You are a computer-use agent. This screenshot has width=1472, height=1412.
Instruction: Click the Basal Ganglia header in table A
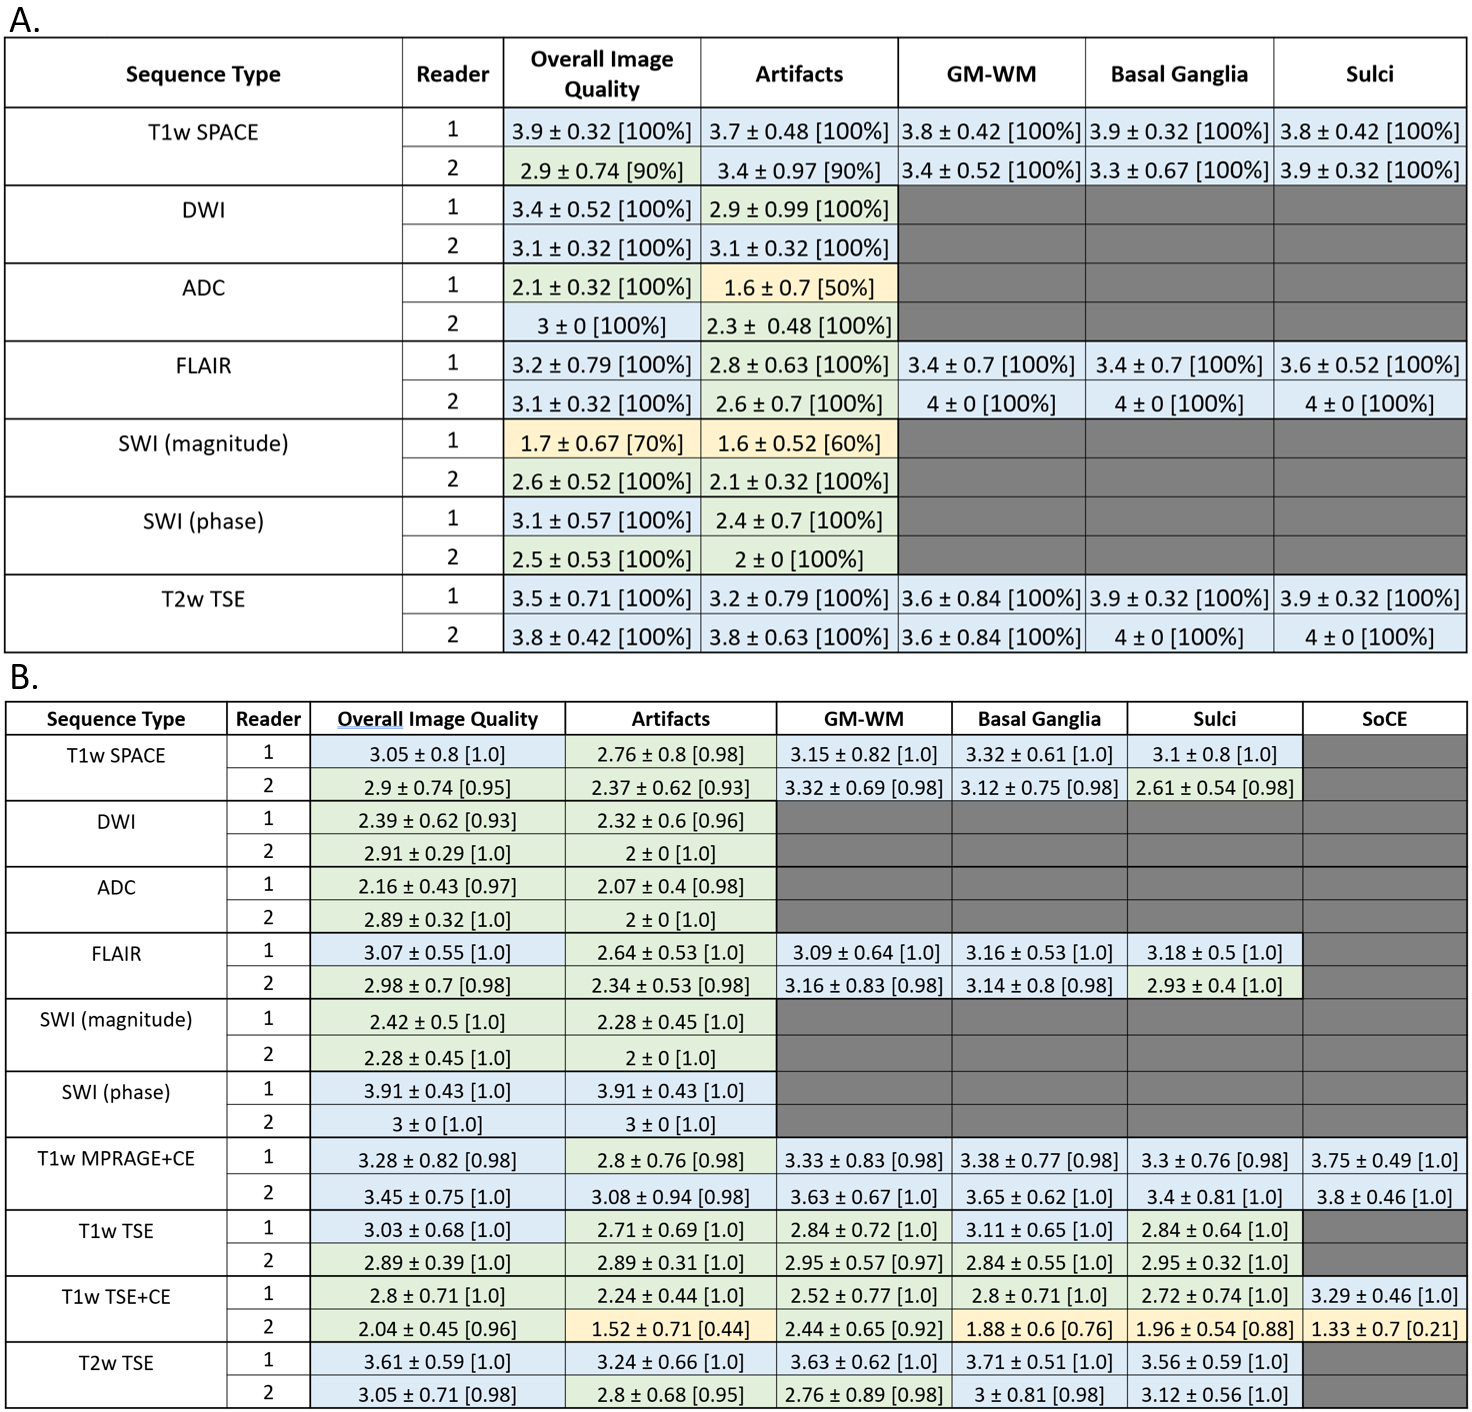click(x=1179, y=74)
